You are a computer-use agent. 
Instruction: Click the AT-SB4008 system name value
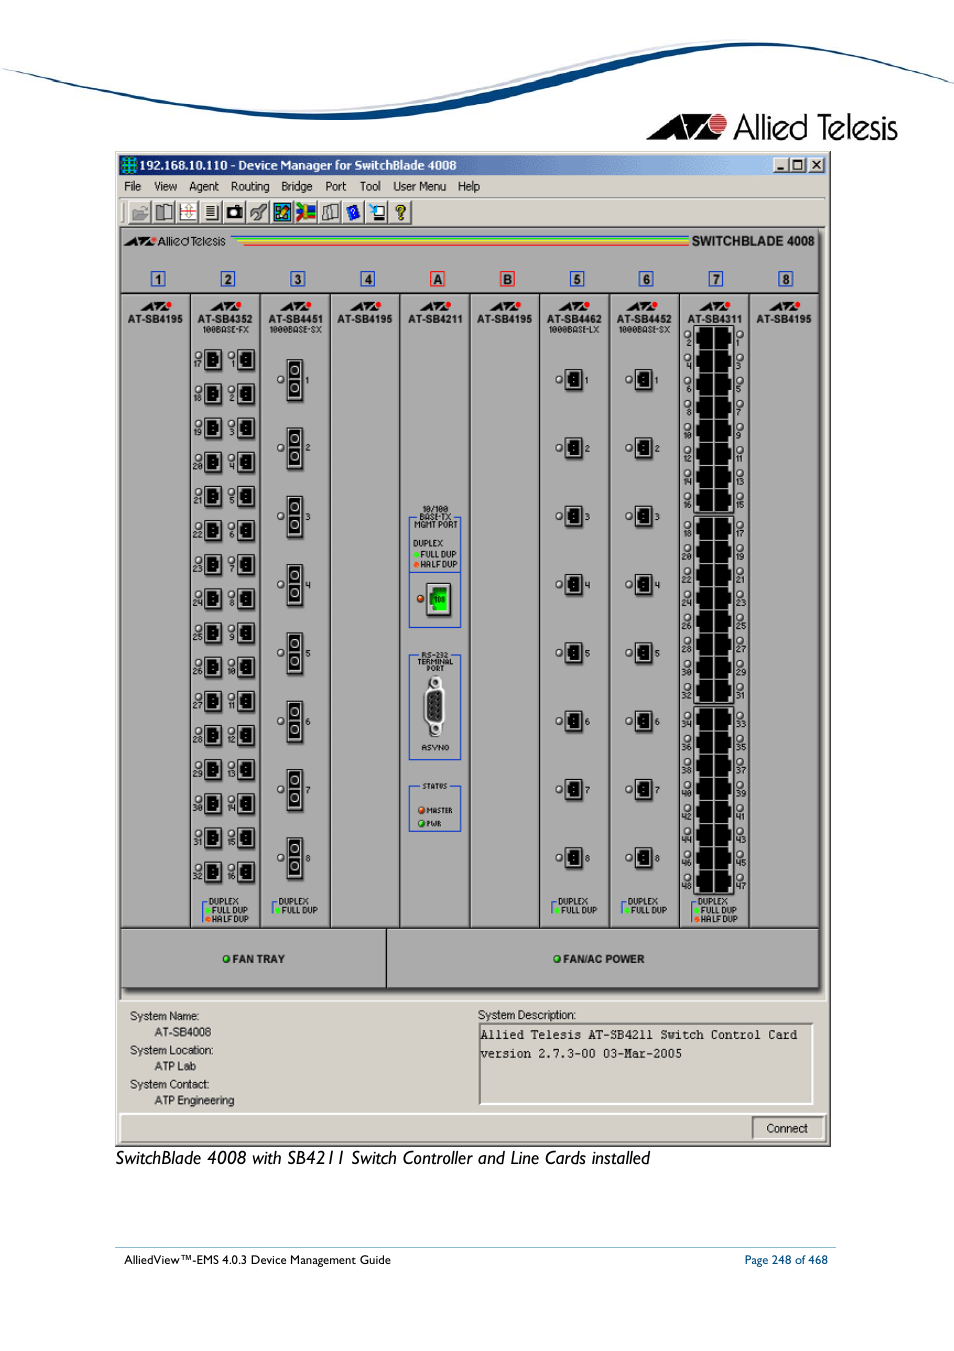coord(183,1032)
